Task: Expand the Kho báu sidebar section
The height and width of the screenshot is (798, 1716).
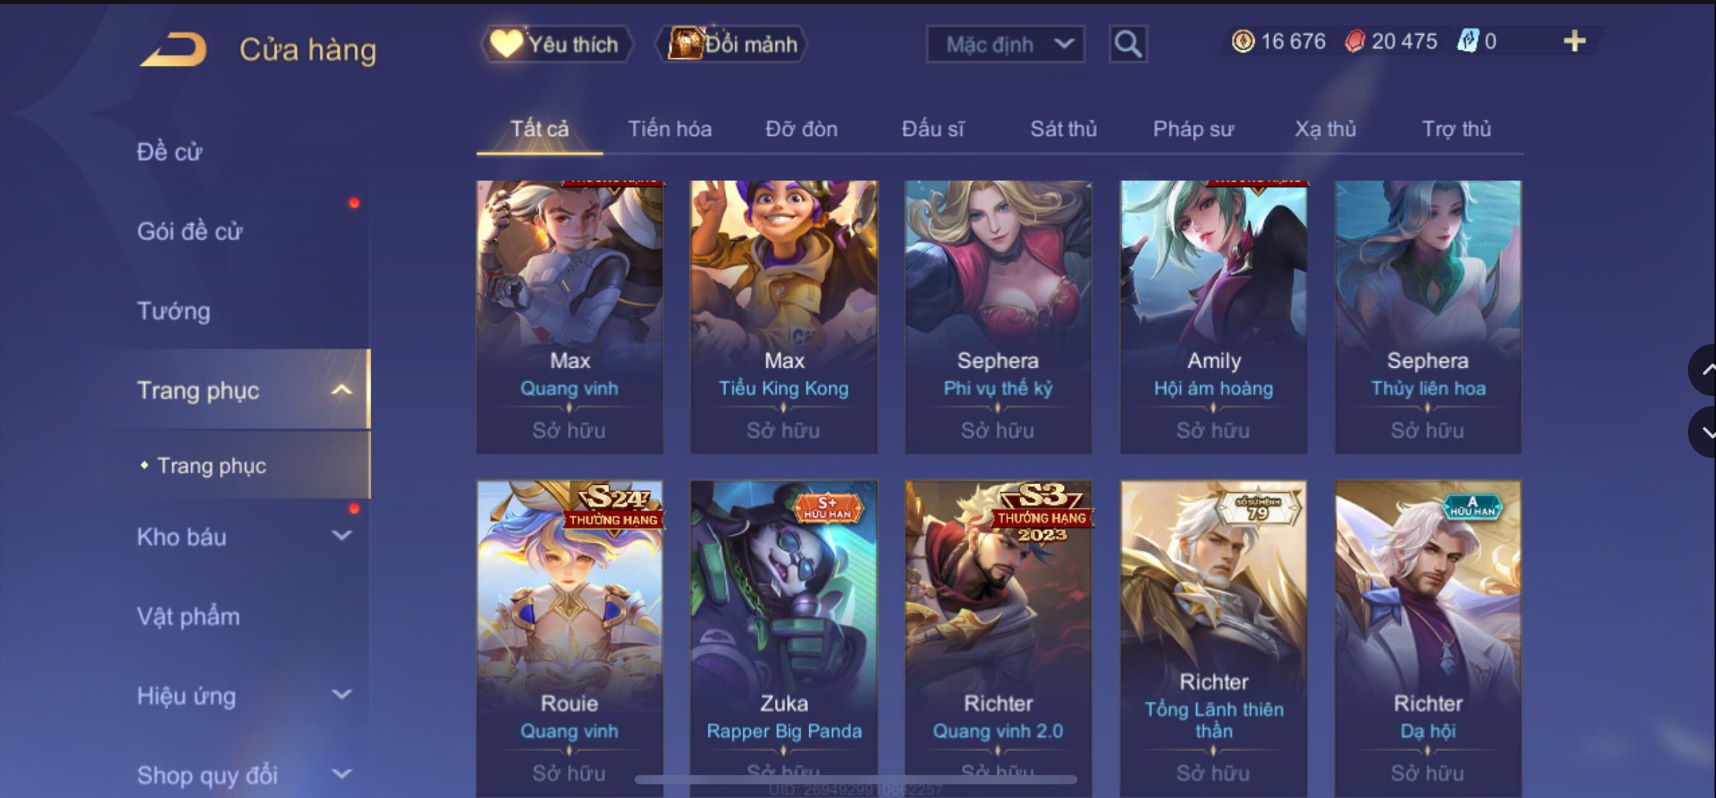Action: click(341, 536)
